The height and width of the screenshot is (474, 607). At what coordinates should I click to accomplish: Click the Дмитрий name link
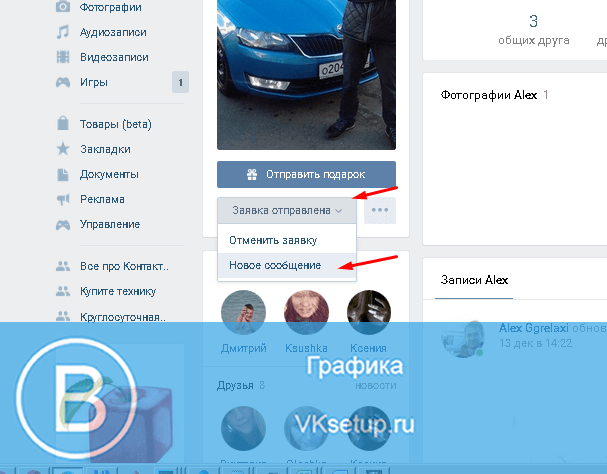(x=243, y=348)
